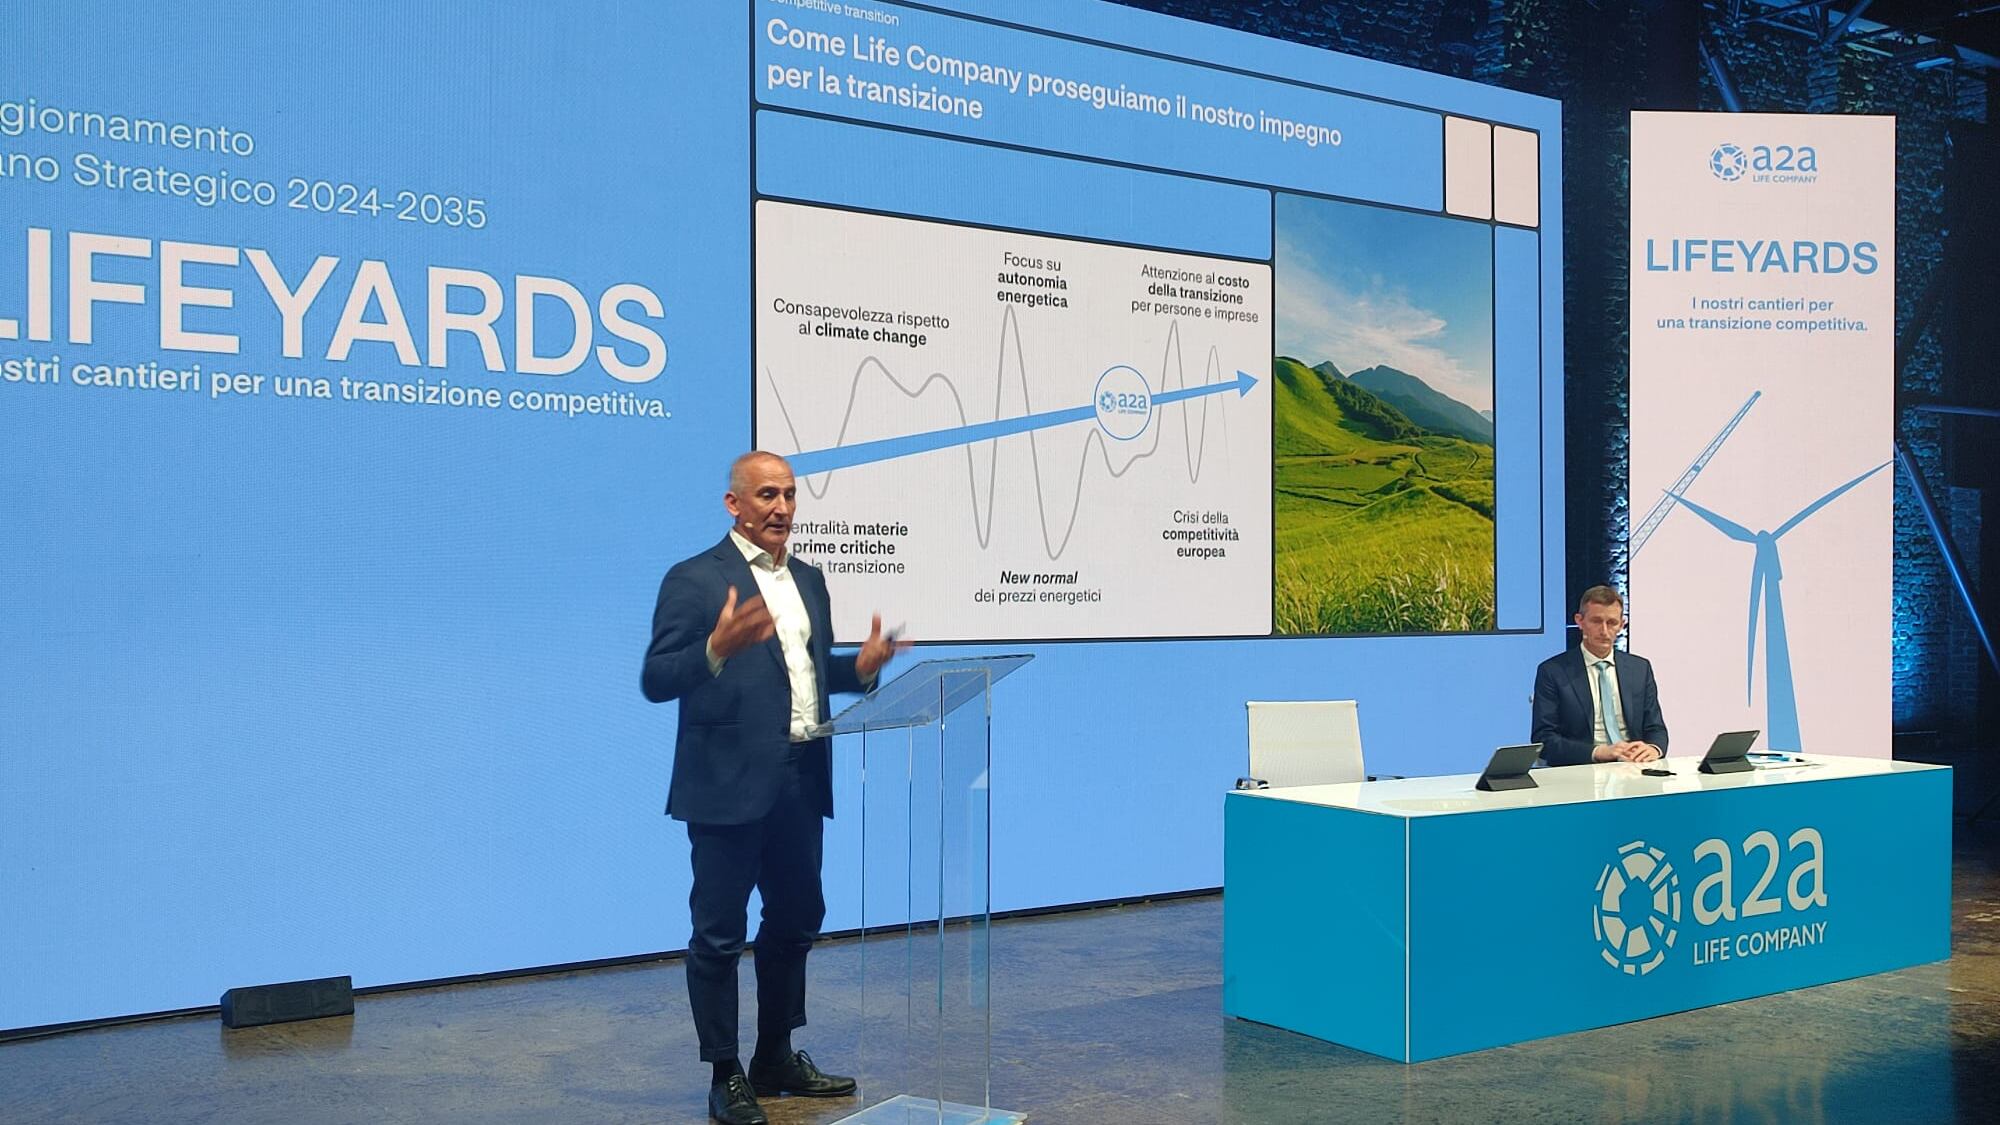Select the a2a Life Company logo on banner
Viewport: 2000px width, 1125px height.
1763,163
